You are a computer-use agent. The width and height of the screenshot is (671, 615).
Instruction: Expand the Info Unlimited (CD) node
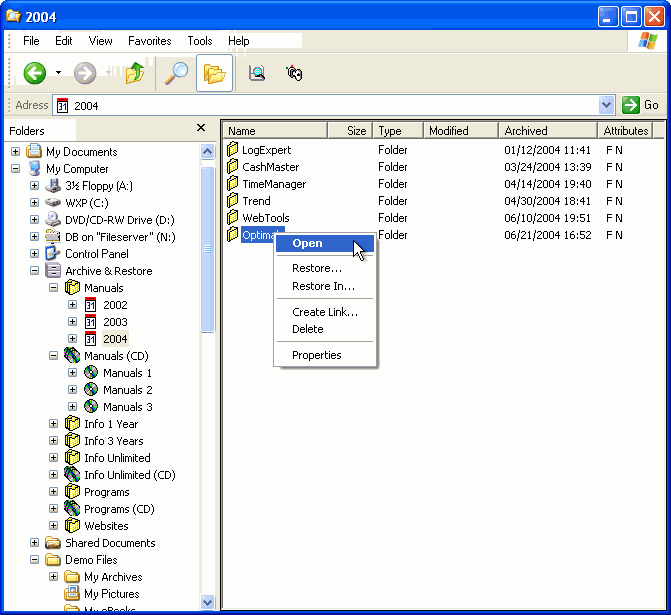(x=53, y=475)
